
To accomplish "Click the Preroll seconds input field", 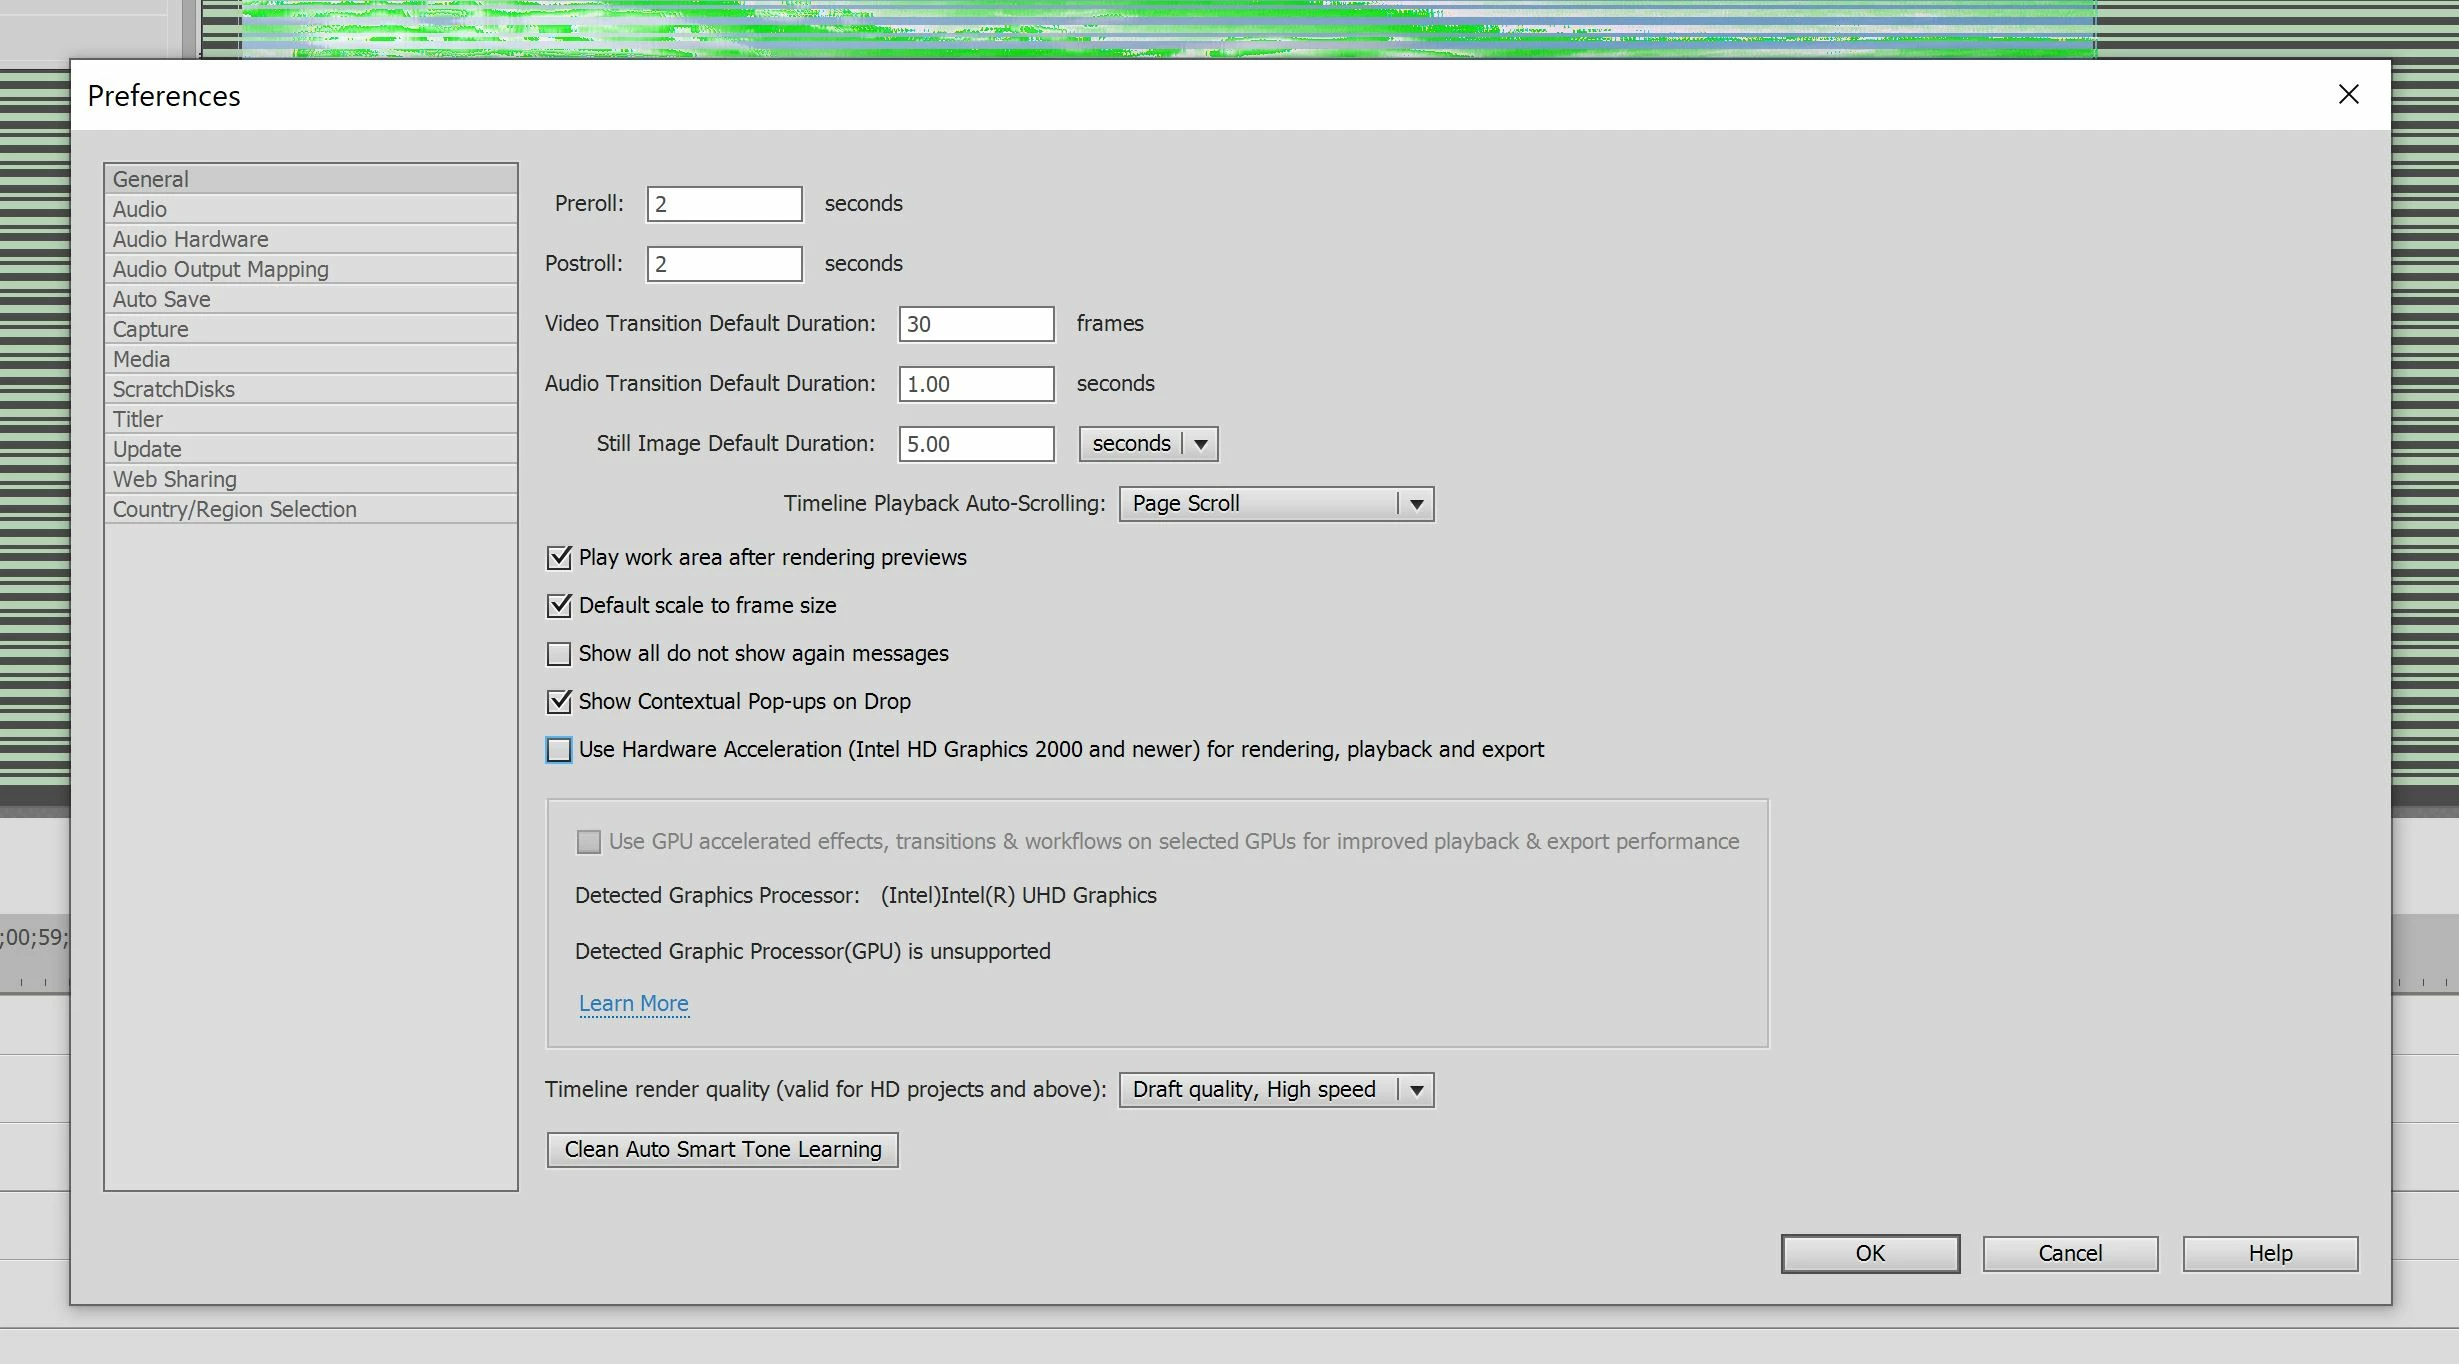I will click(x=724, y=204).
